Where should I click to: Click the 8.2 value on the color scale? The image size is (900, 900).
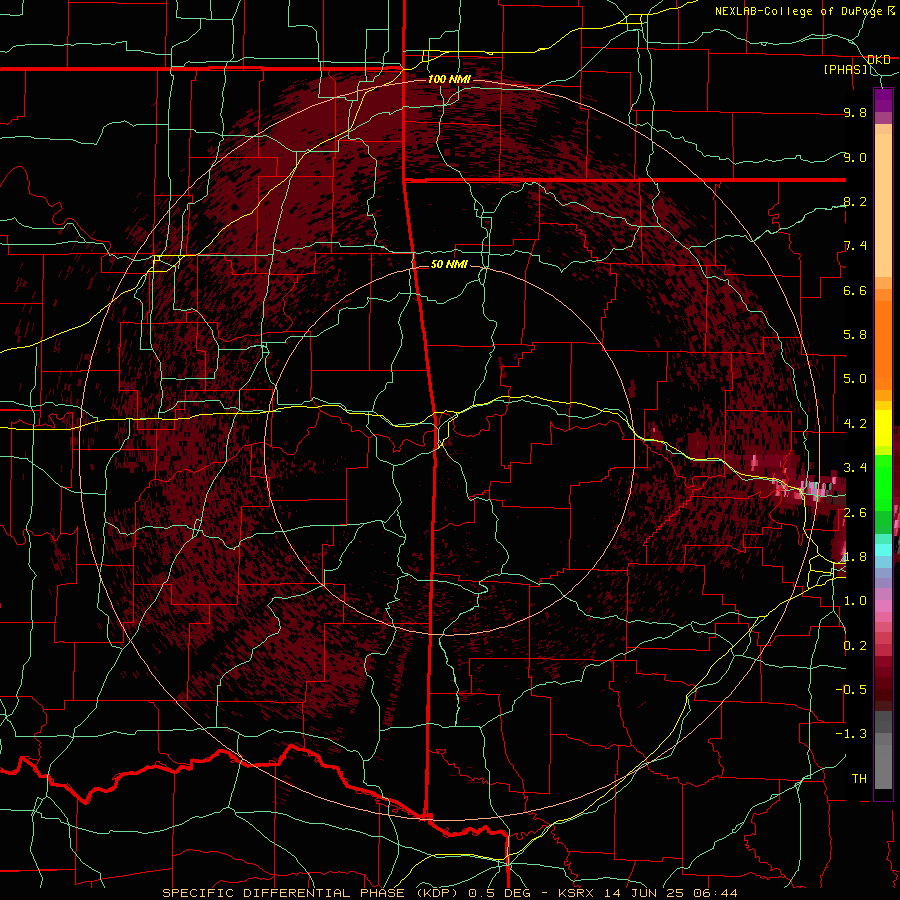(855, 201)
